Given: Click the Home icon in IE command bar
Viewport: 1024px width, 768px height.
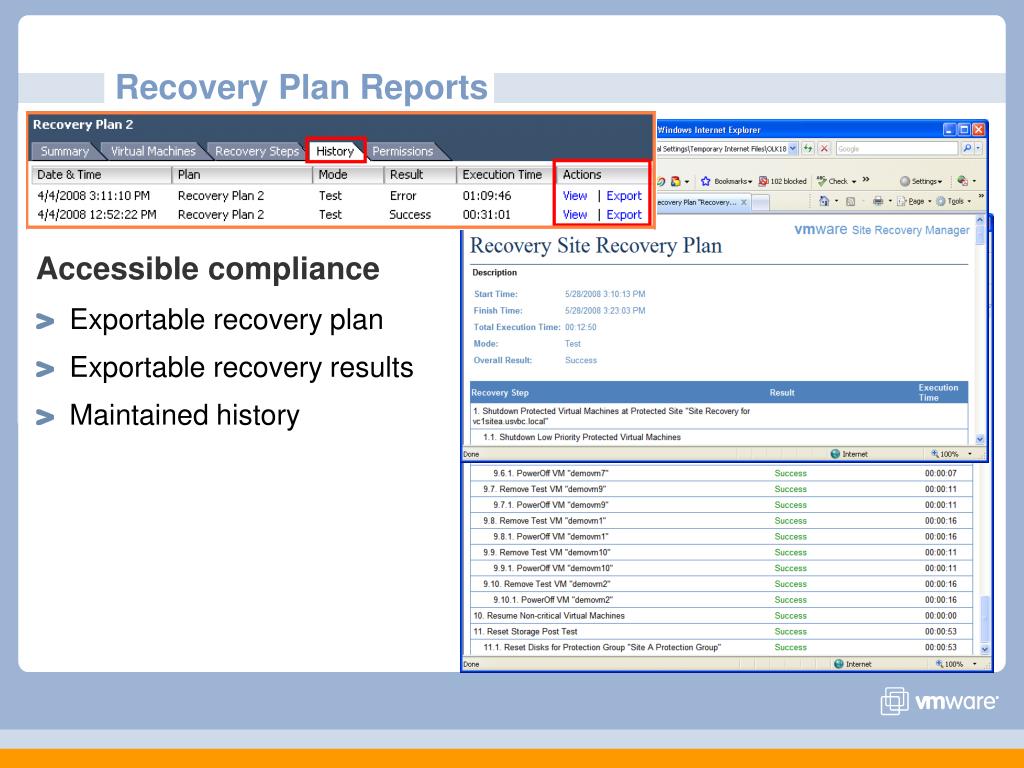Looking at the screenshot, I should tap(824, 201).
